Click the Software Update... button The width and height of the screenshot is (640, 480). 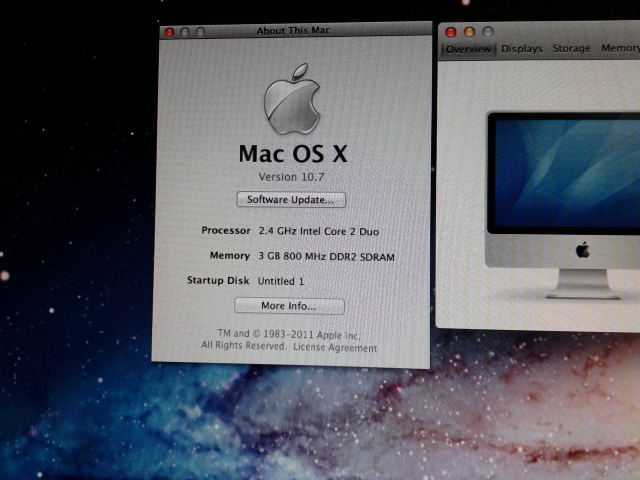[291, 200]
